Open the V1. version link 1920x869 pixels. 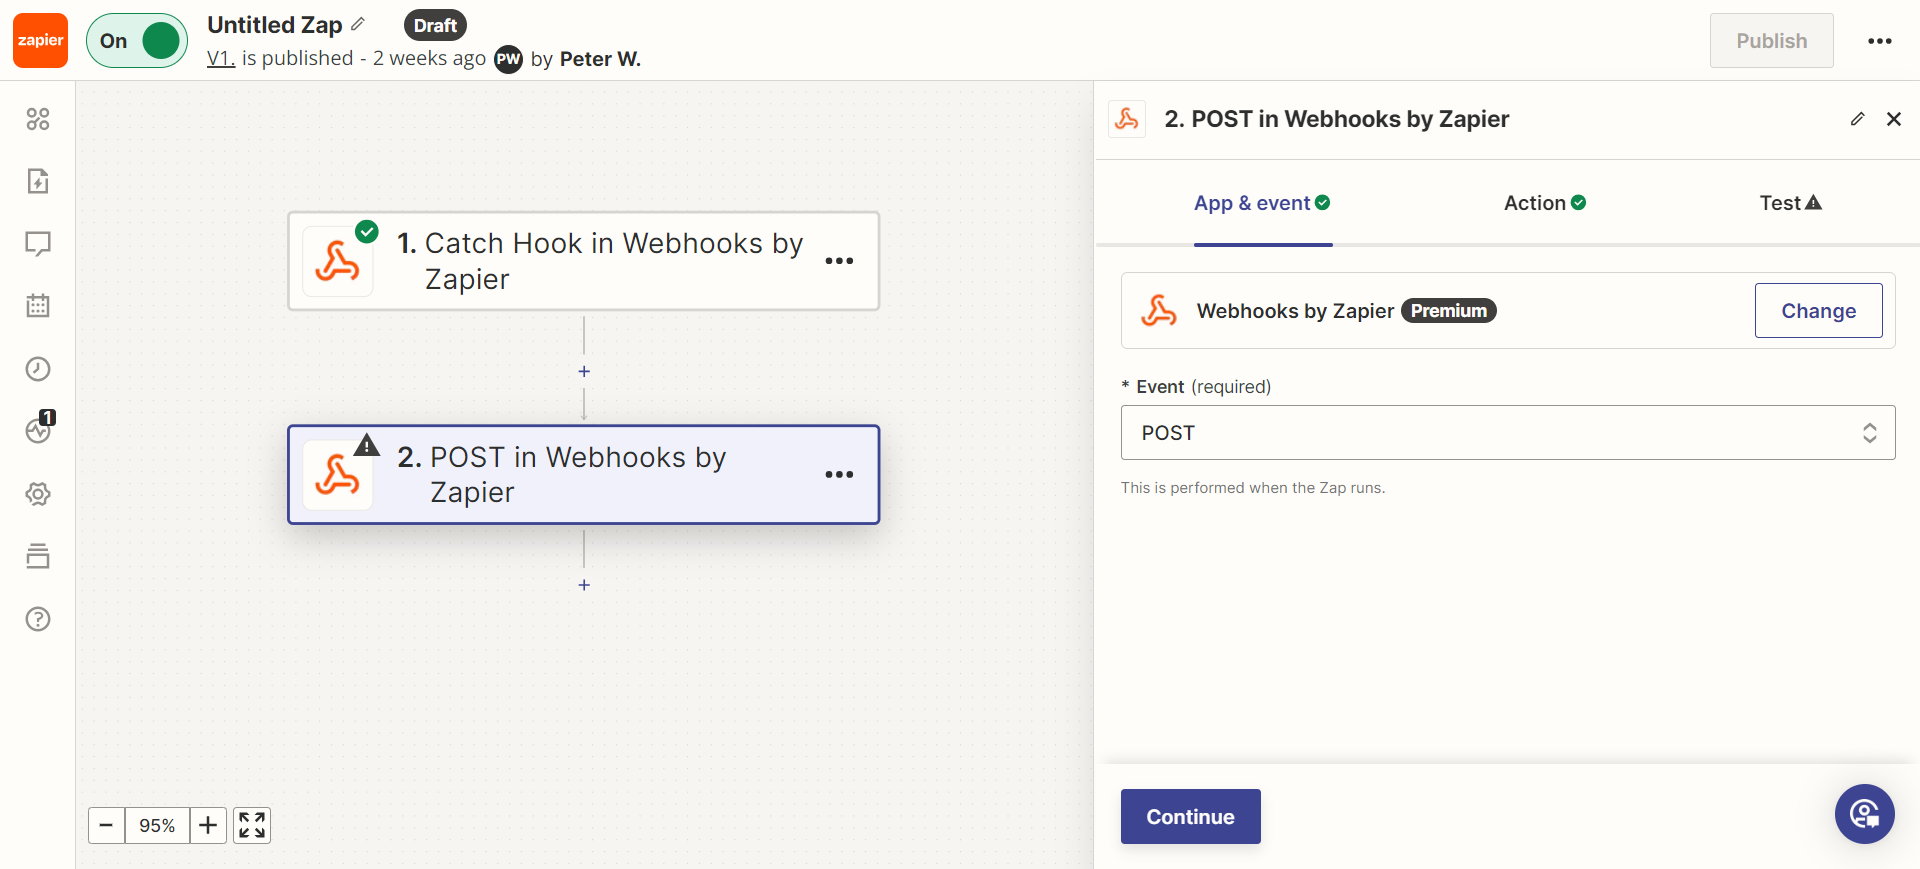221,58
